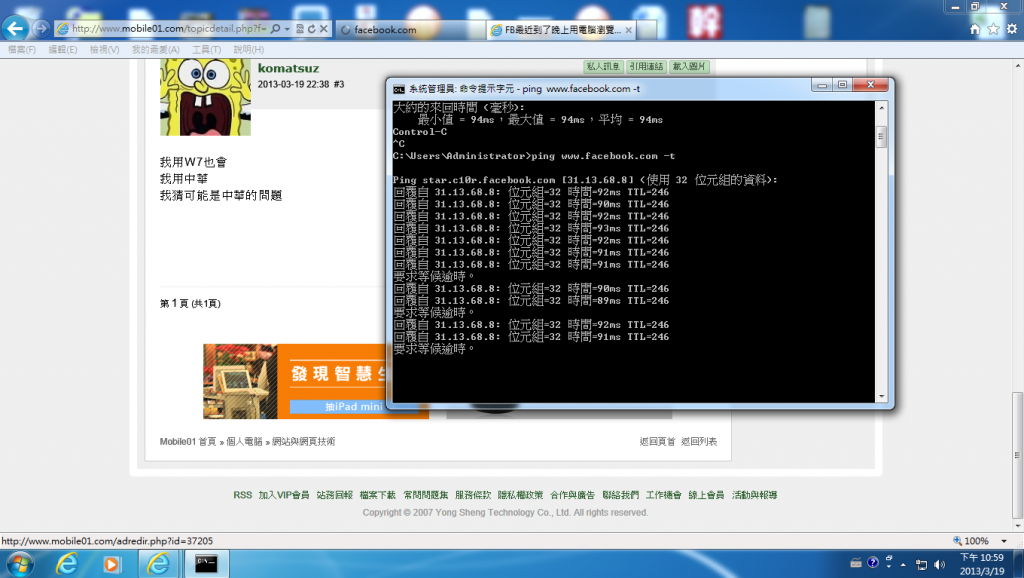Open the 我的最愛(A) menu
The image size is (1024, 578).
[x=156, y=49]
